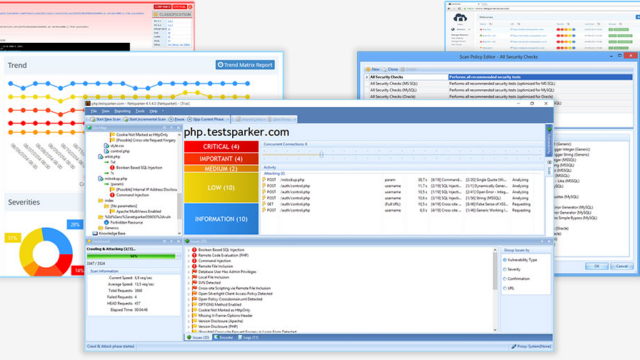
Task: Open the Trend Matrix Report
Action: [x=245, y=65]
